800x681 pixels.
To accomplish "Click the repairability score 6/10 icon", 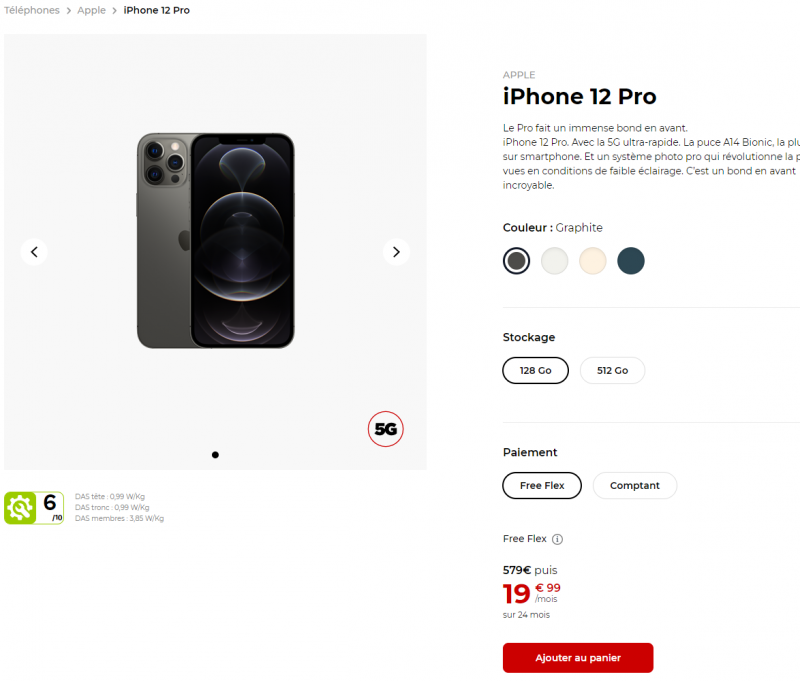I will [x=34, y=508].
